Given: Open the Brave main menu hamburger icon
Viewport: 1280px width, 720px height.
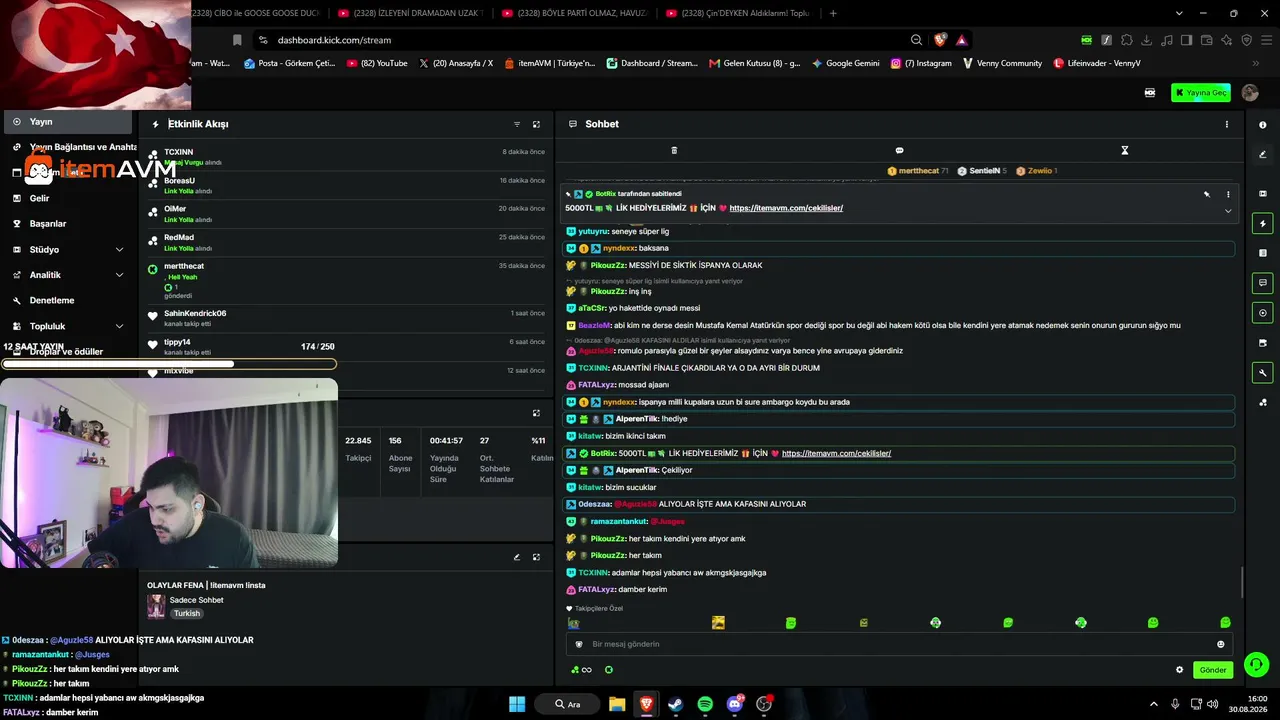Looking at the screenshot, I should [x=1266, y=40].
